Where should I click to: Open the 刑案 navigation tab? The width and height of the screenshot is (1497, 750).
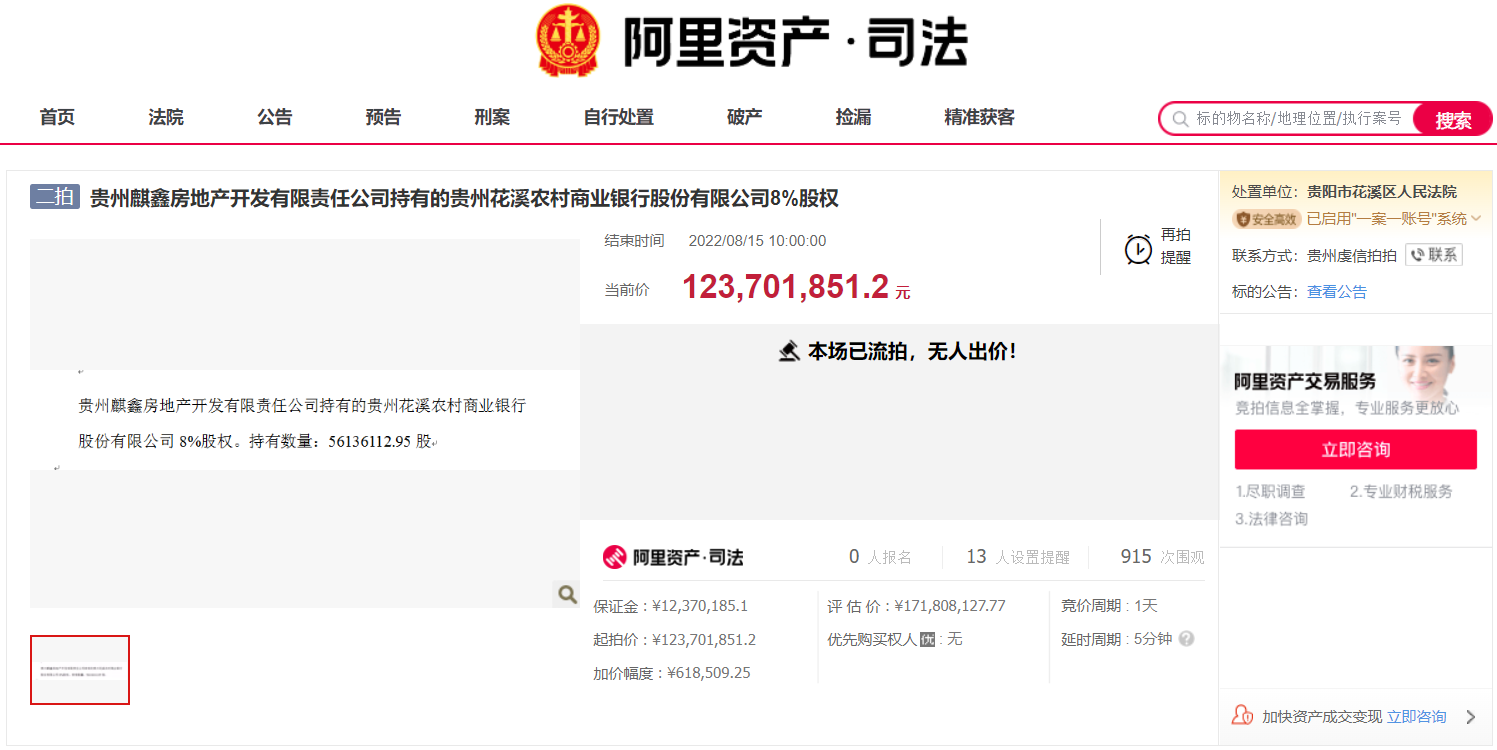coord(492,117)
